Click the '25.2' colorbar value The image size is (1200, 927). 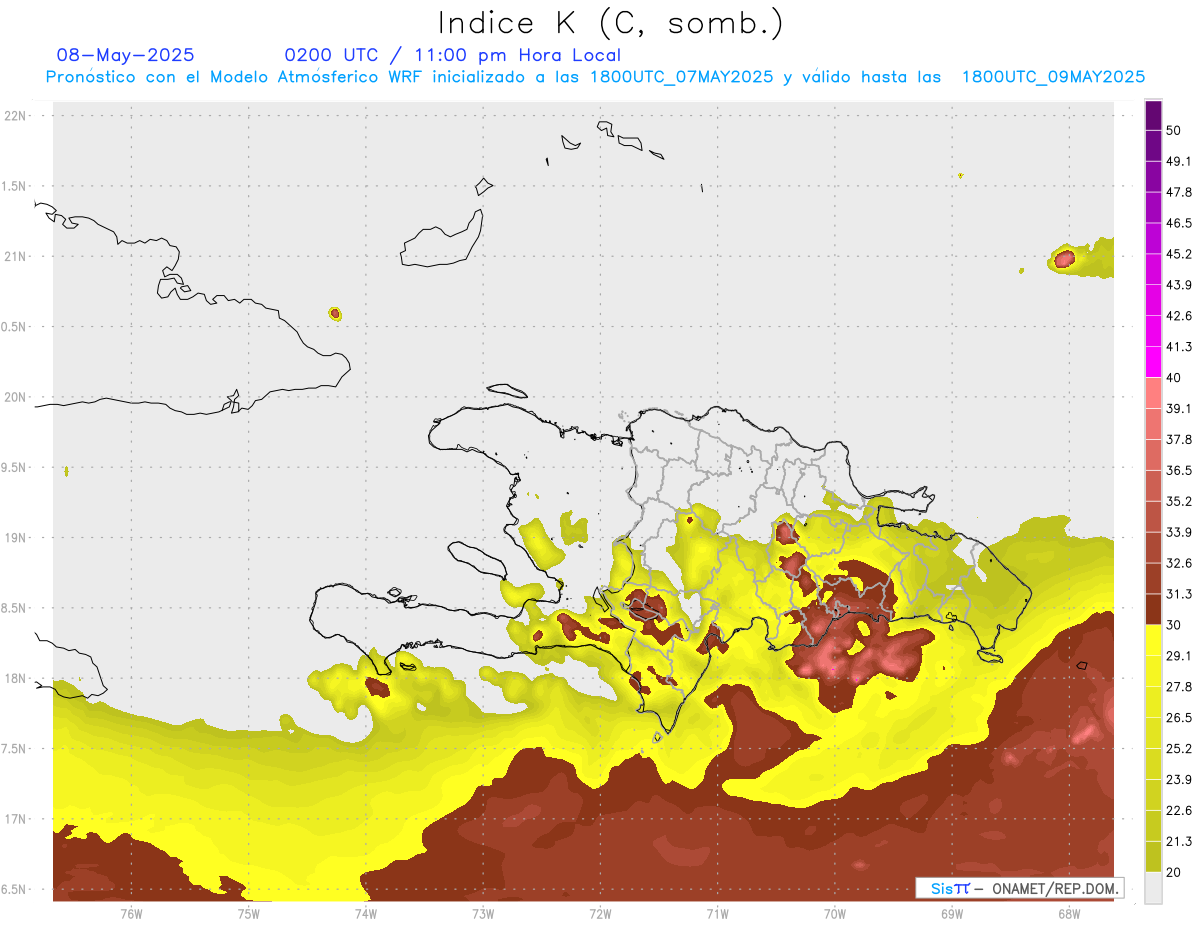tap(1178, 749)
